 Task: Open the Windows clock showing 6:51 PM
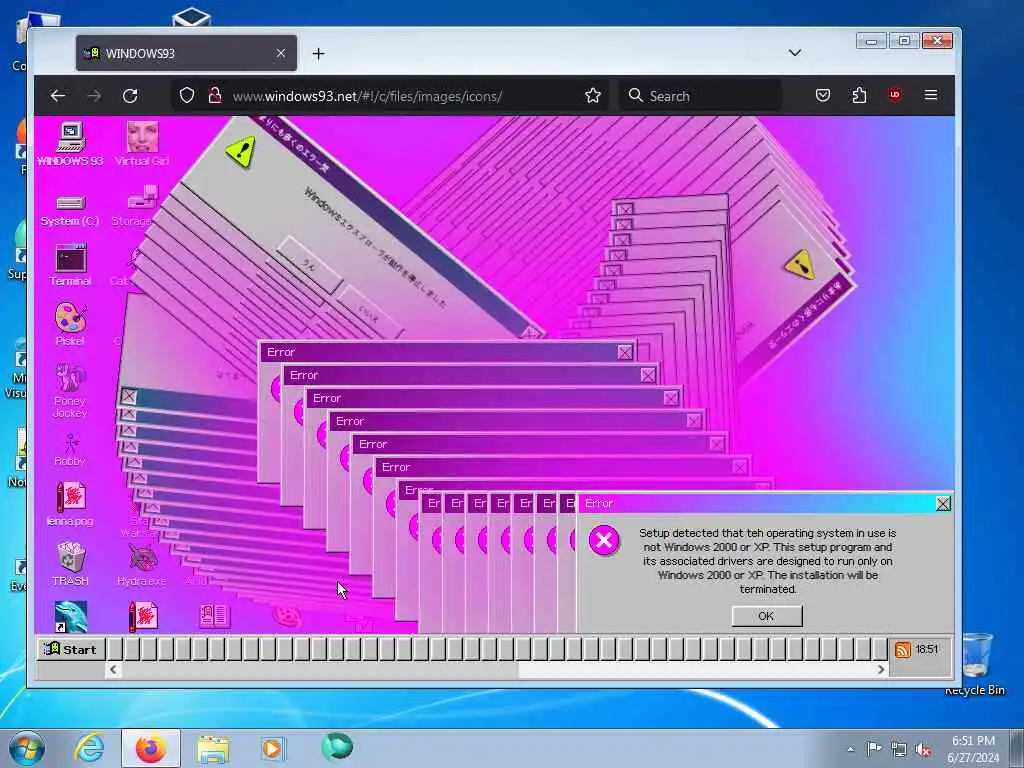pyautogui.click(x=973, y=749)
